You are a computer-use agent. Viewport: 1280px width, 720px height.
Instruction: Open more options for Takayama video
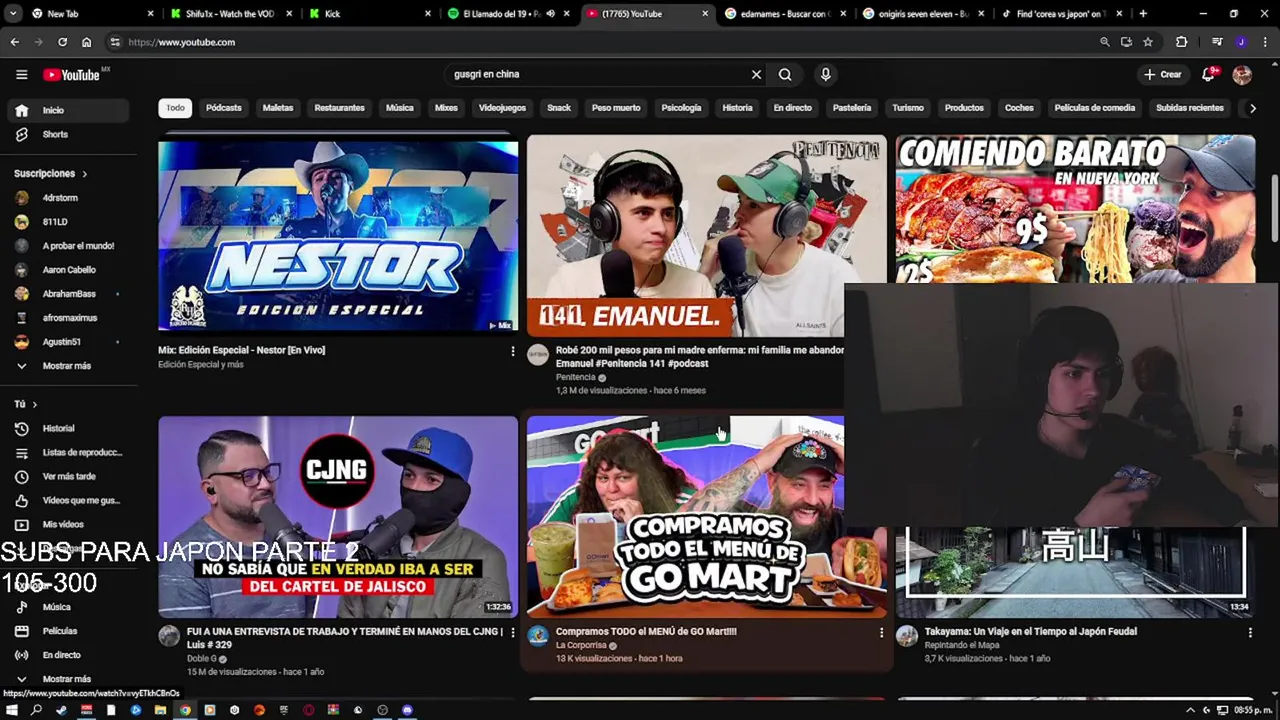1249,632
